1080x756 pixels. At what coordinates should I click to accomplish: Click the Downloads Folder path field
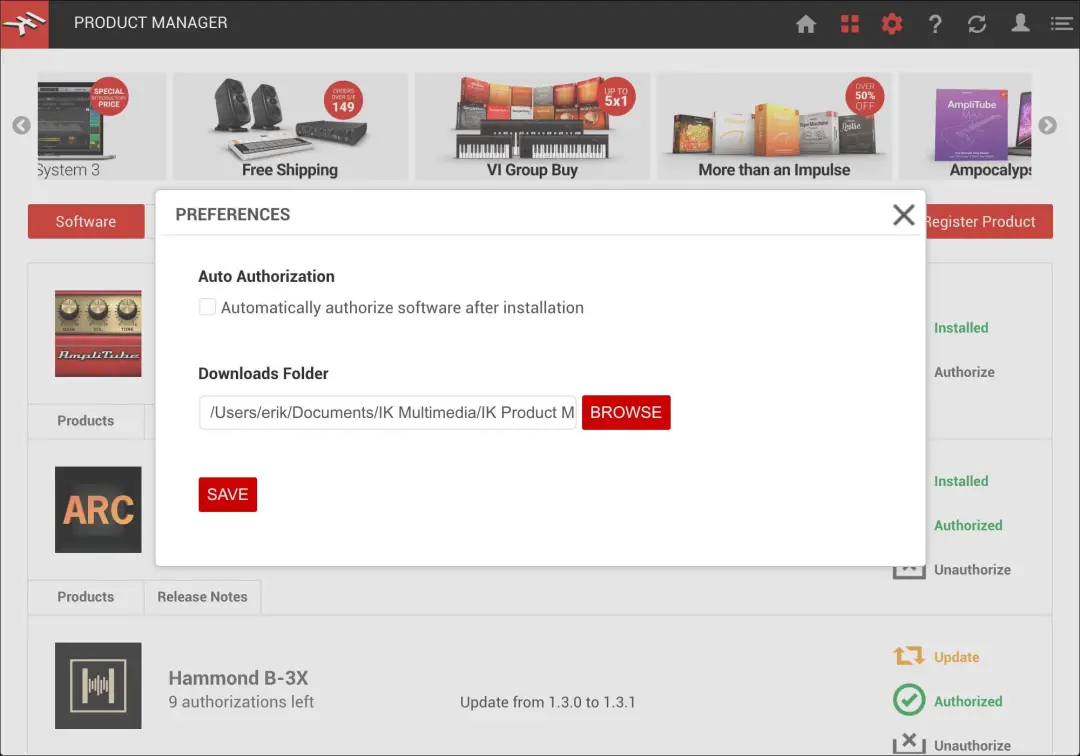388,412
